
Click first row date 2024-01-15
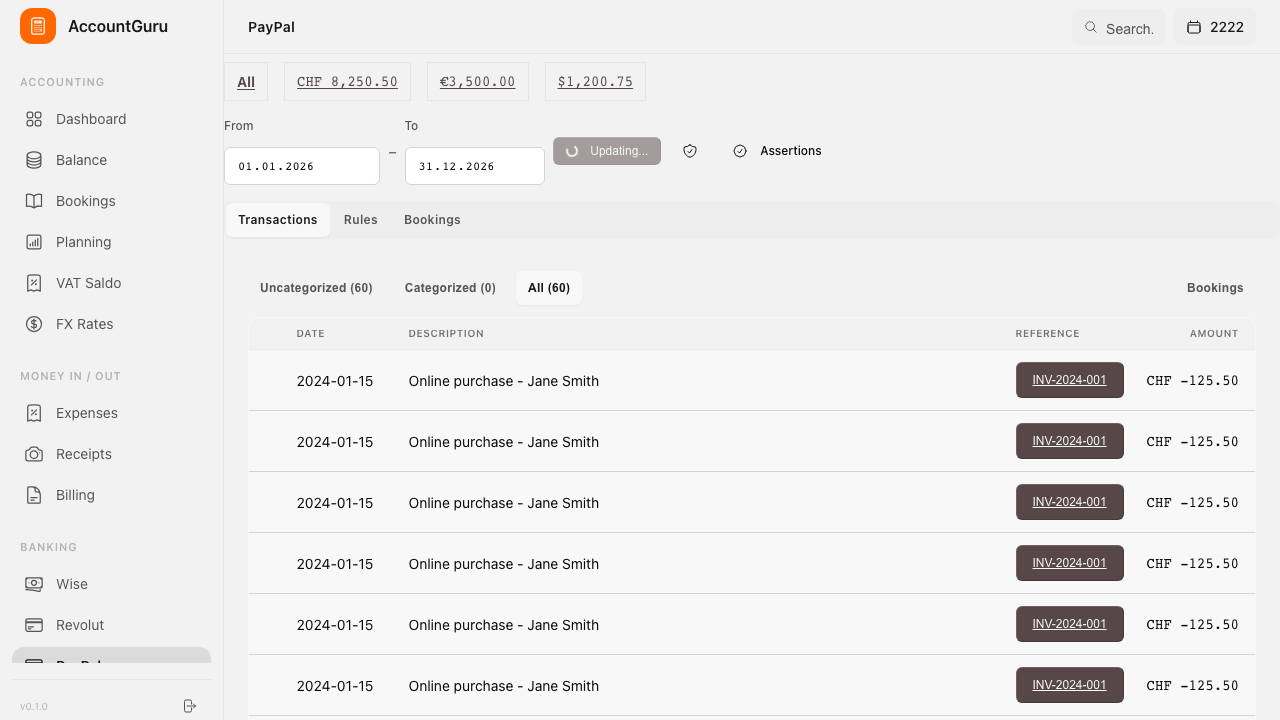[335, 381]
